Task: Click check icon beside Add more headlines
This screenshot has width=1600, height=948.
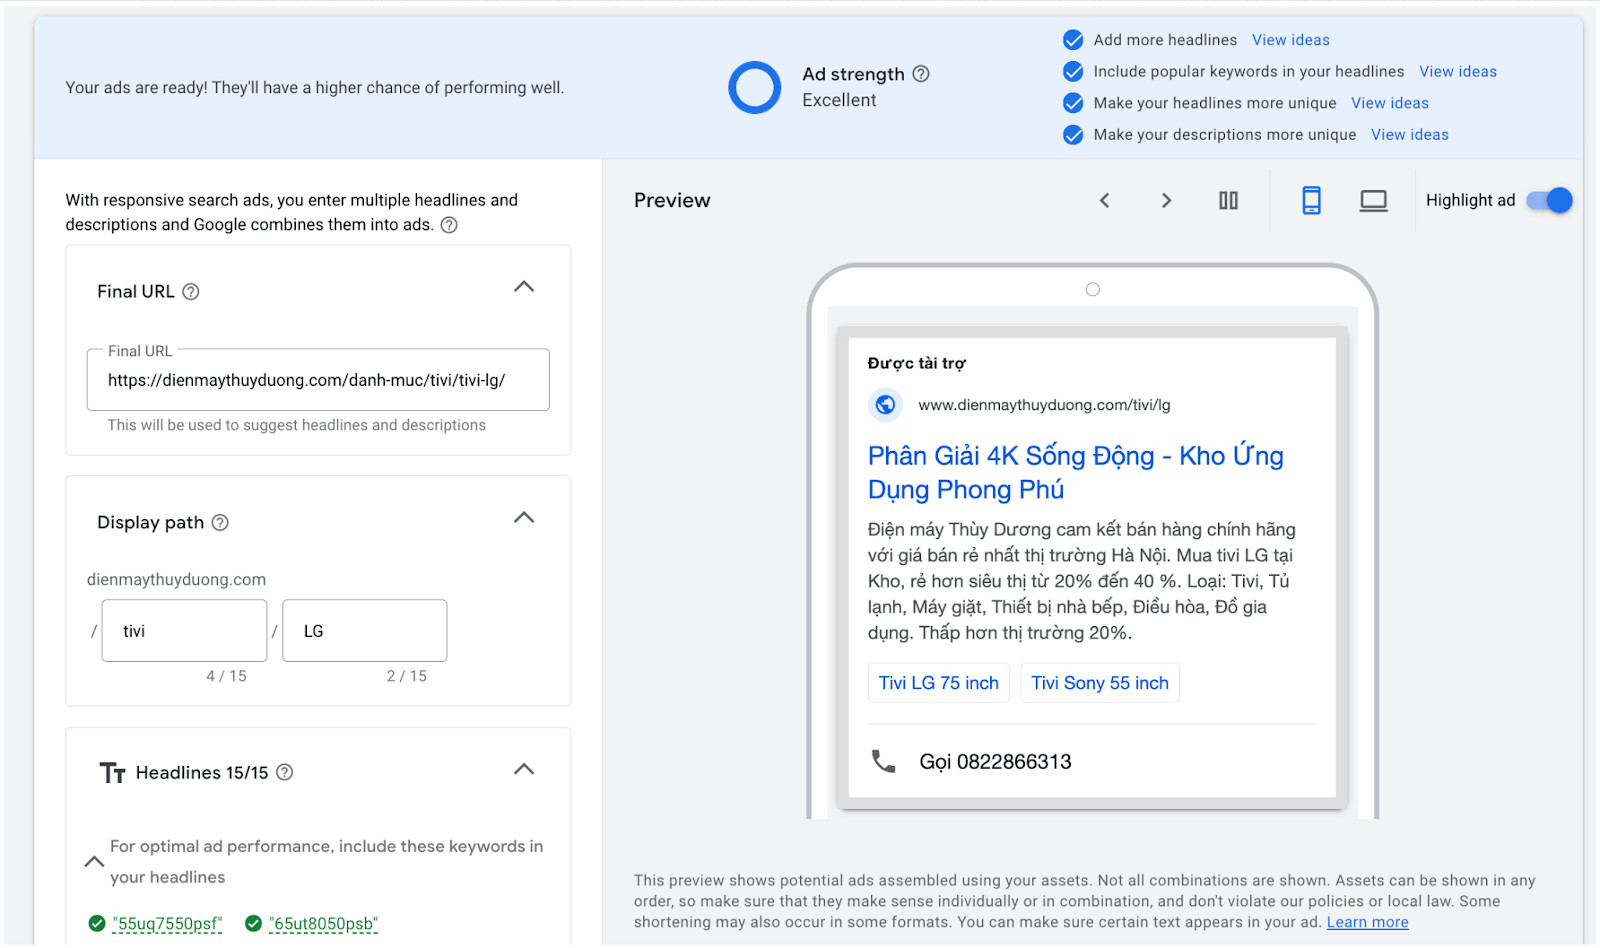Action: [1073, 40]
